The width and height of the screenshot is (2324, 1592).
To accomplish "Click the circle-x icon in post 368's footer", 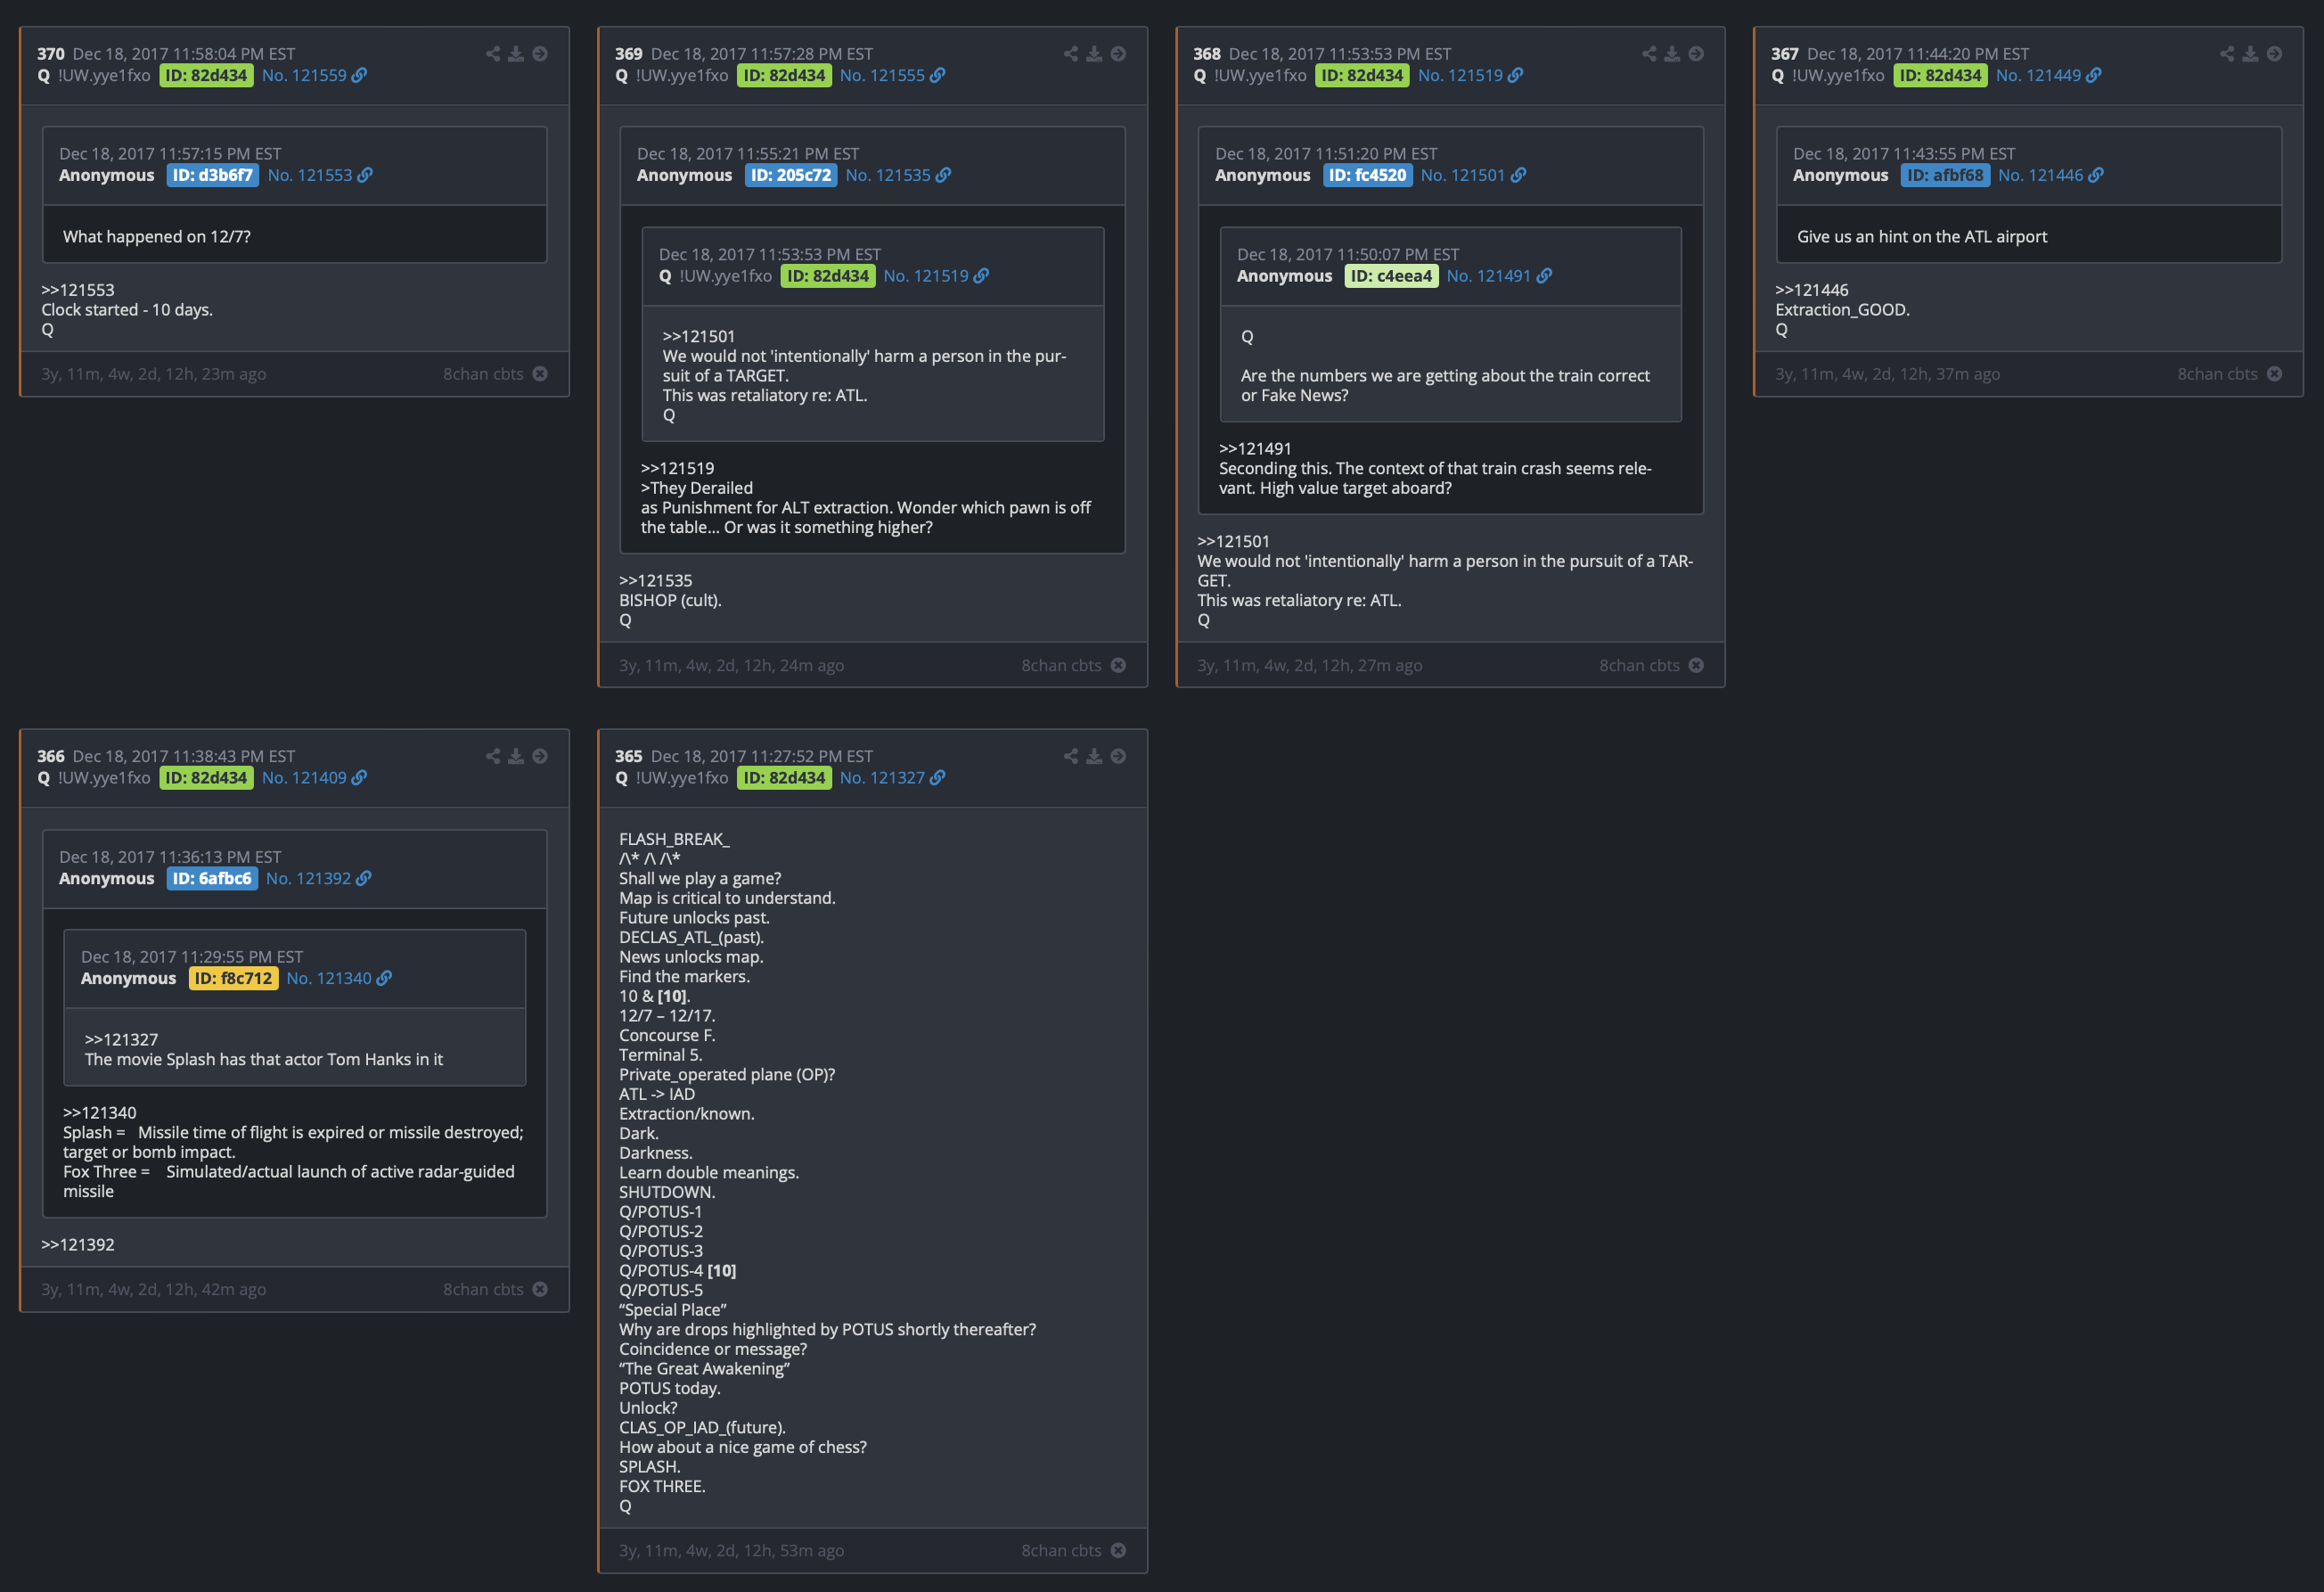I will [x=1696, y=665].
